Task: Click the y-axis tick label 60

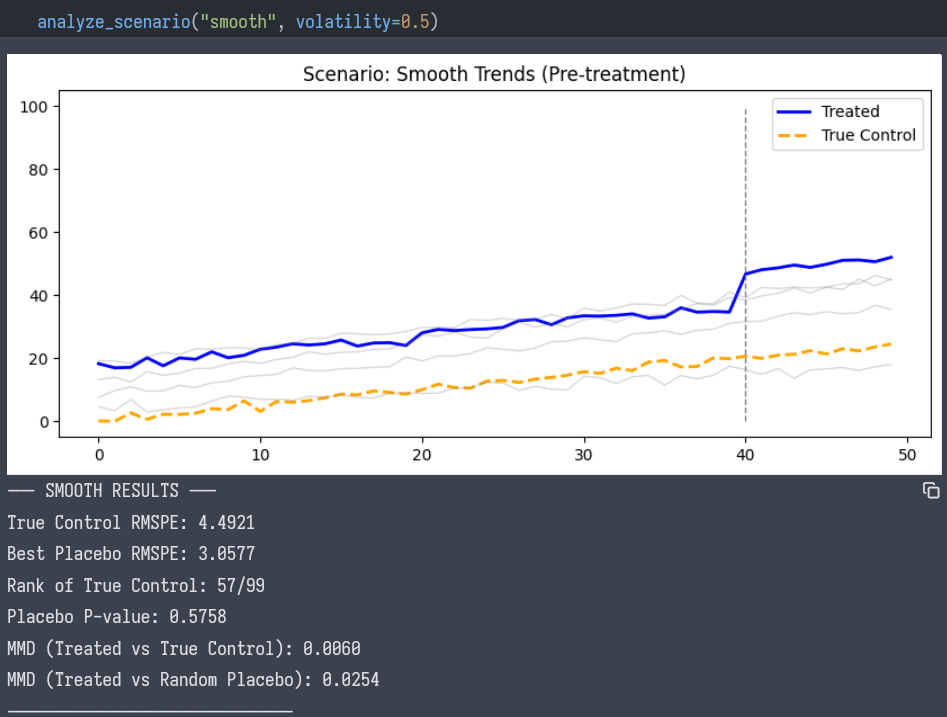Action: click(x=36, y=232)
